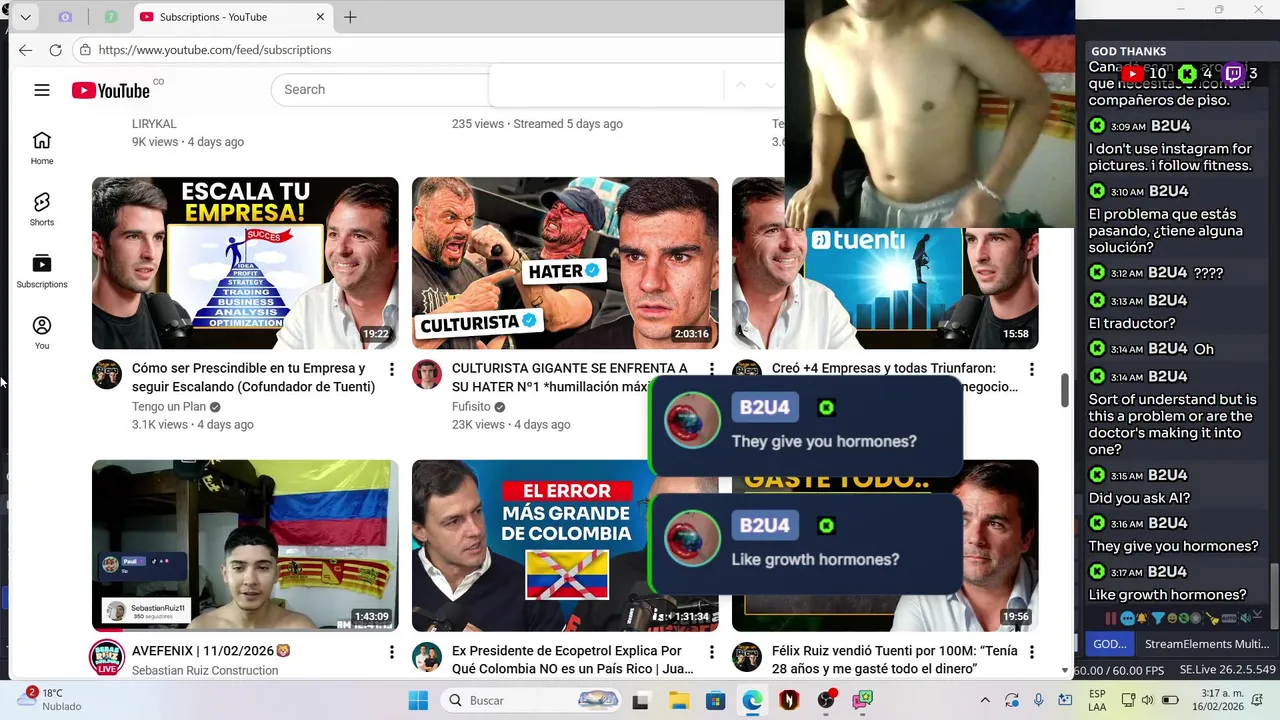Image resolution: width=1280 pixels, height=720 pixels.
Task: Open Sebastian Ruiz Construction channel link
Action: (205, 670)
